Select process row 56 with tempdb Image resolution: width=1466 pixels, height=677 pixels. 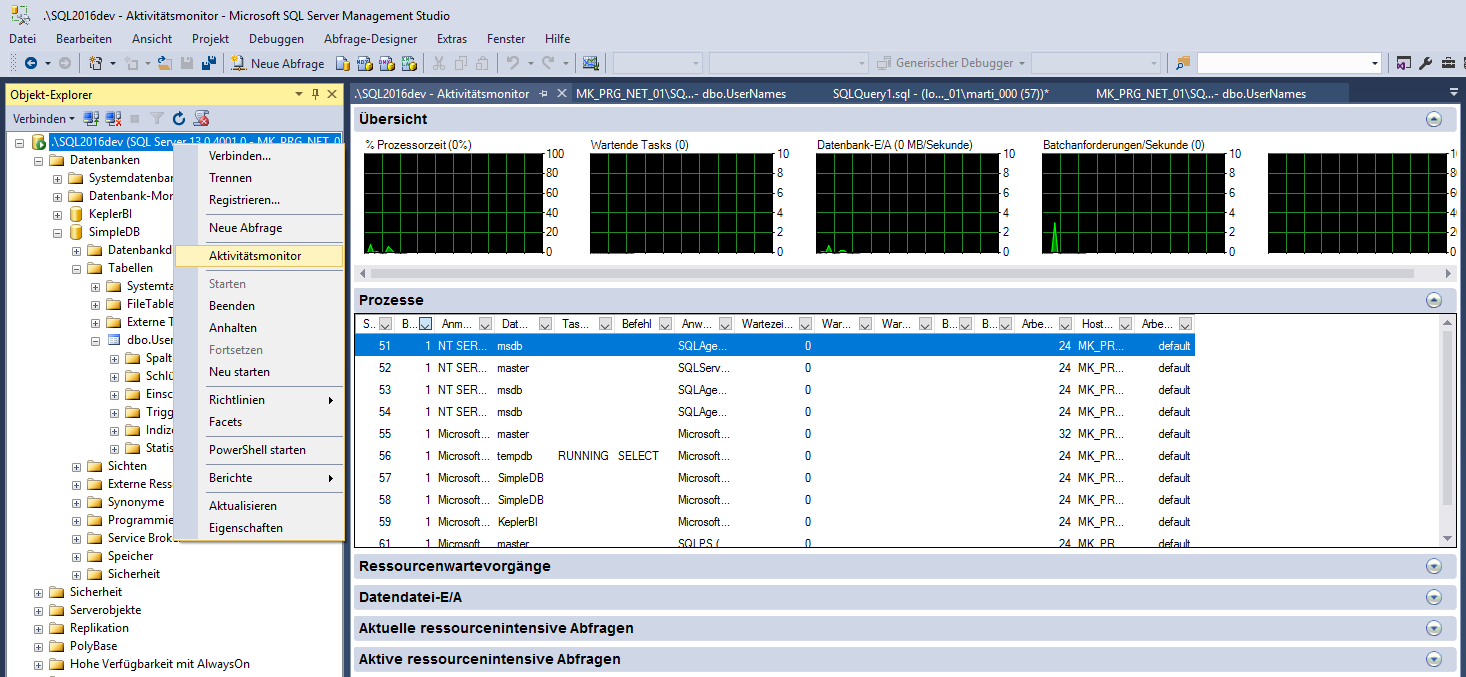coord(775,456)
